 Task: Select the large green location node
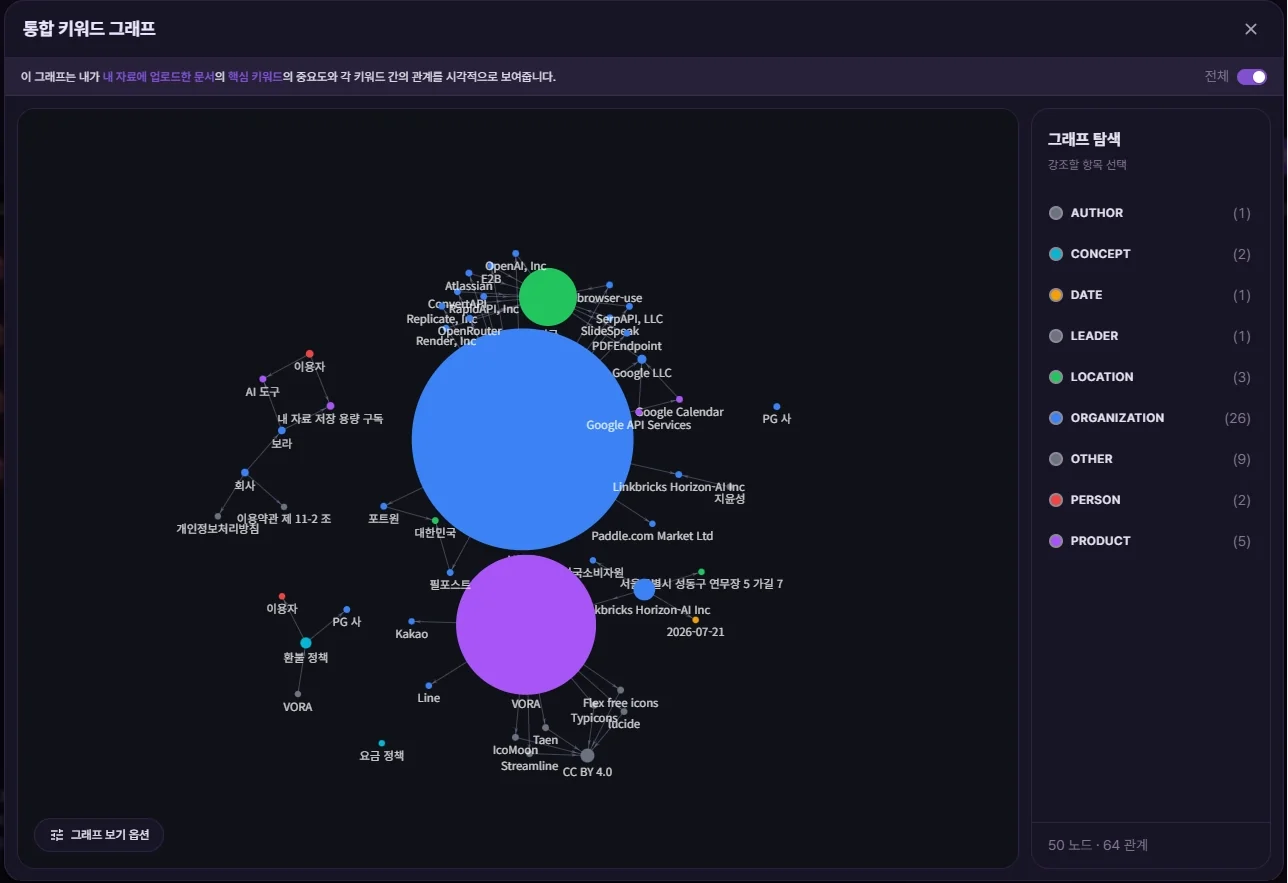548,297
